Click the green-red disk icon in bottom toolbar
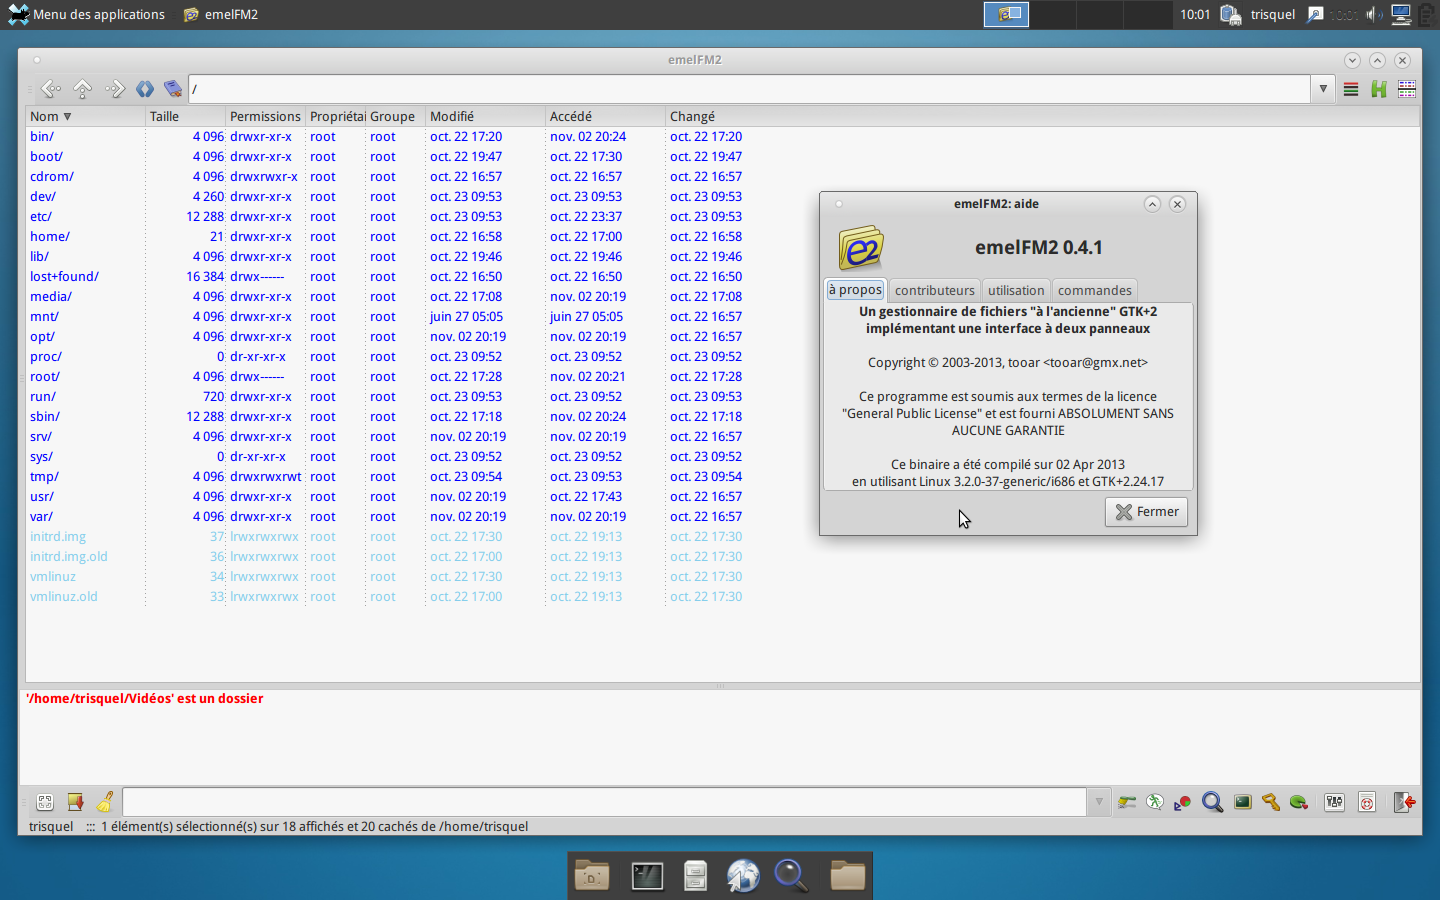Screen dimensions: 1440x900 click(x=1299, y=802)
